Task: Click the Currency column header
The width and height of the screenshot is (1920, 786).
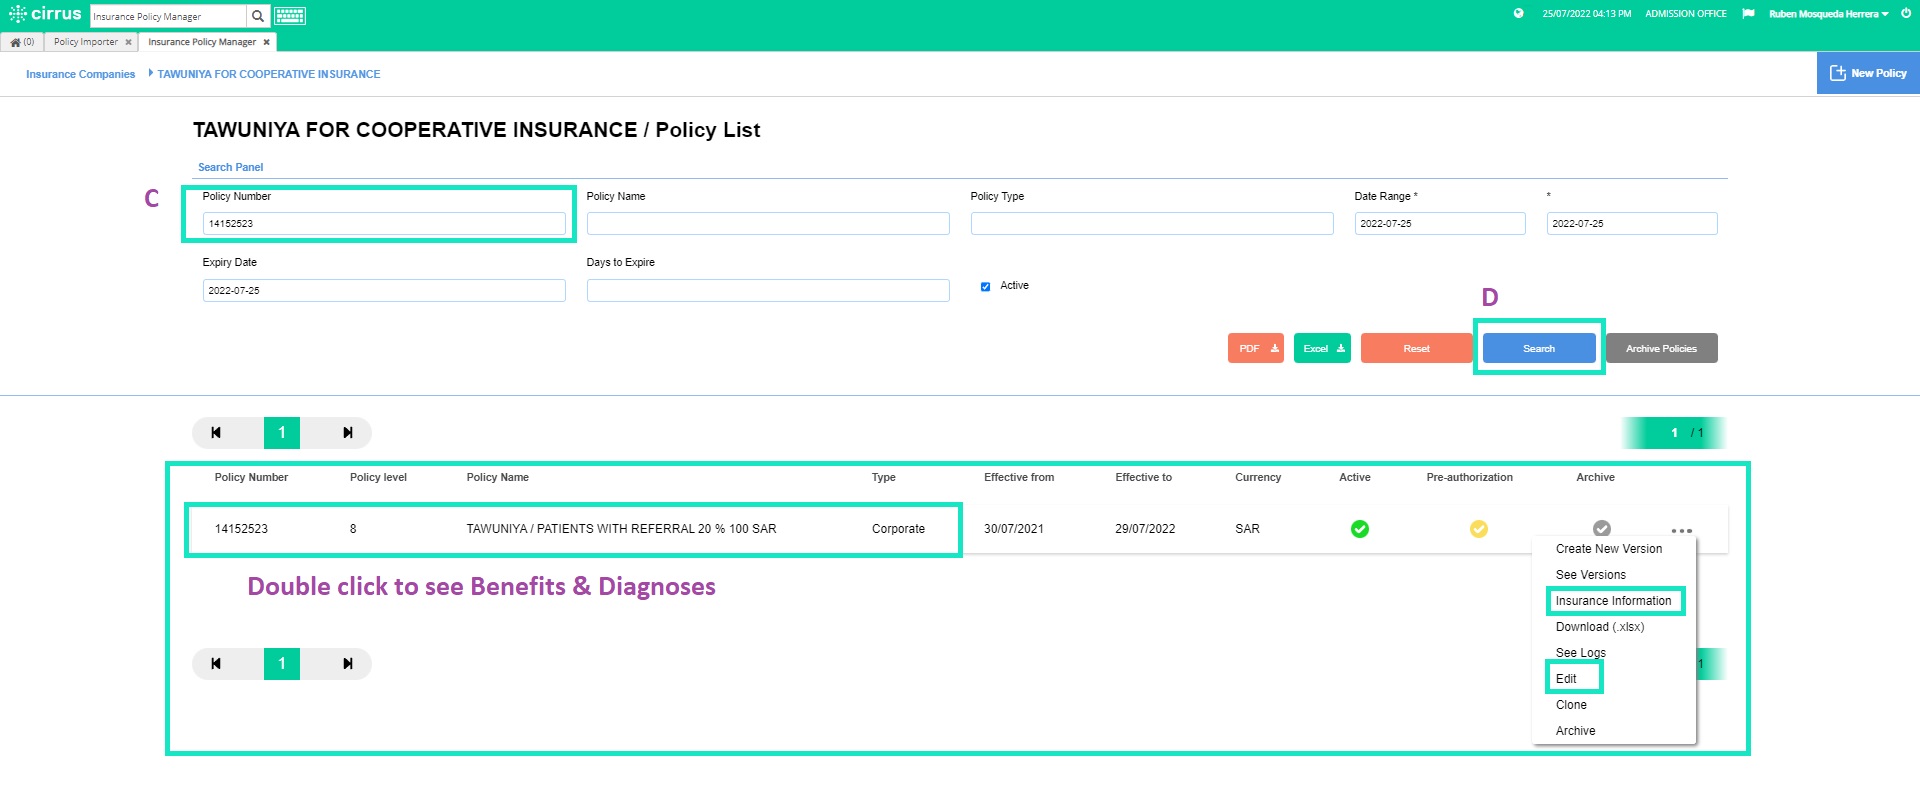Action: pyautogui.click(x=1258, y=478)
